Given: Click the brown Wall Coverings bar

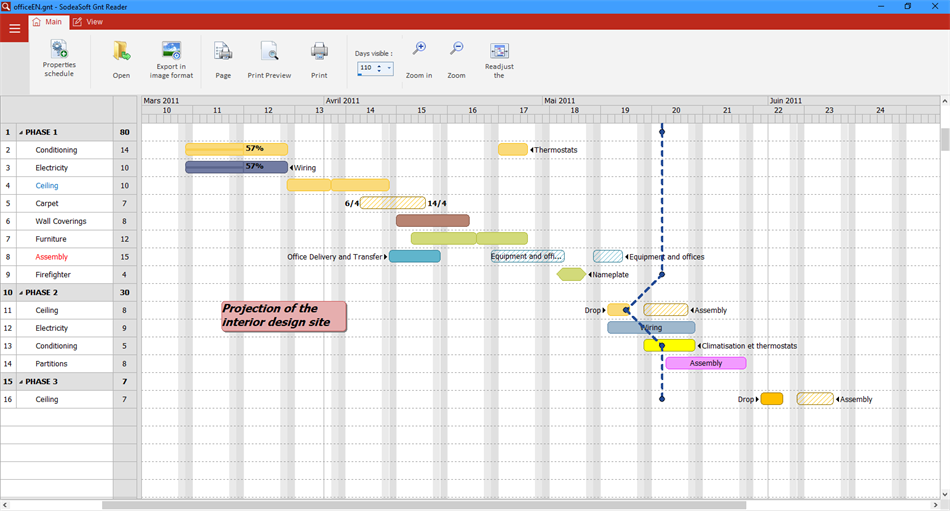Looking at the screenshot, I should point(433,221).
